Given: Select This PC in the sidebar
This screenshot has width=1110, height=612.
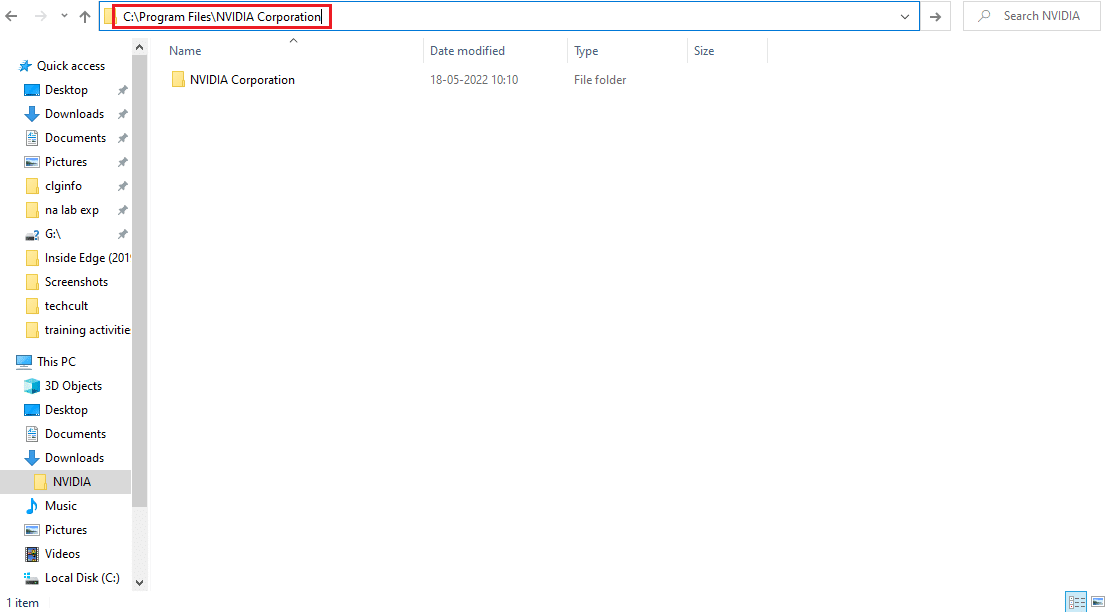Looking at the screenshot, I should (56, 362).
